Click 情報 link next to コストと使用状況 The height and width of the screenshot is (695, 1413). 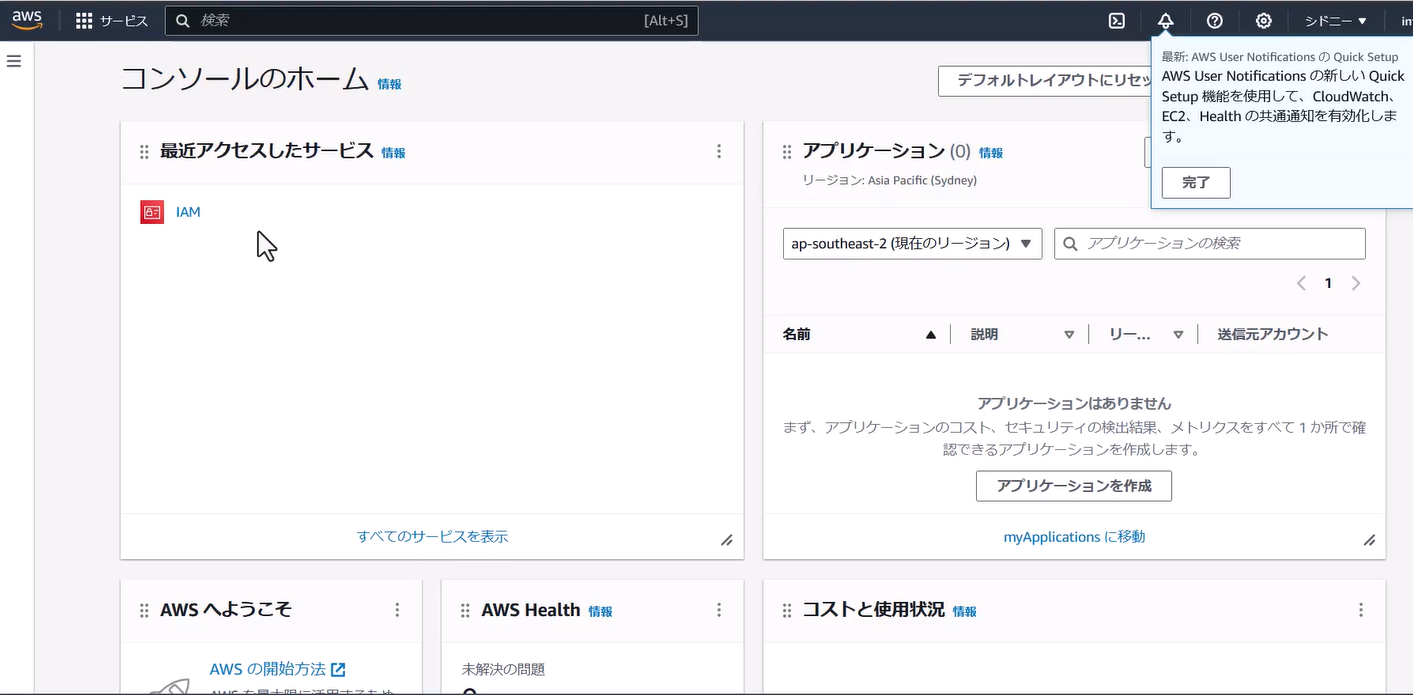point(964,611)
